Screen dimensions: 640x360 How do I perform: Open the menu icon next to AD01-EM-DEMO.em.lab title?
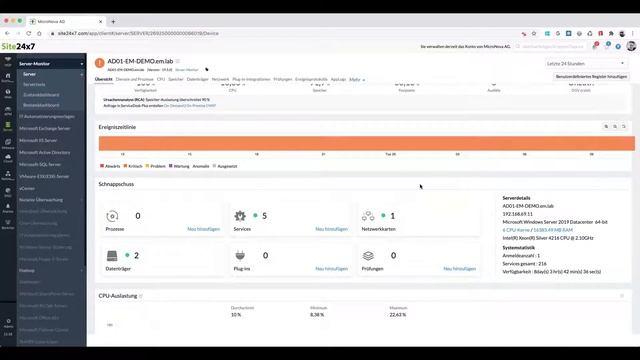(178, 61)
